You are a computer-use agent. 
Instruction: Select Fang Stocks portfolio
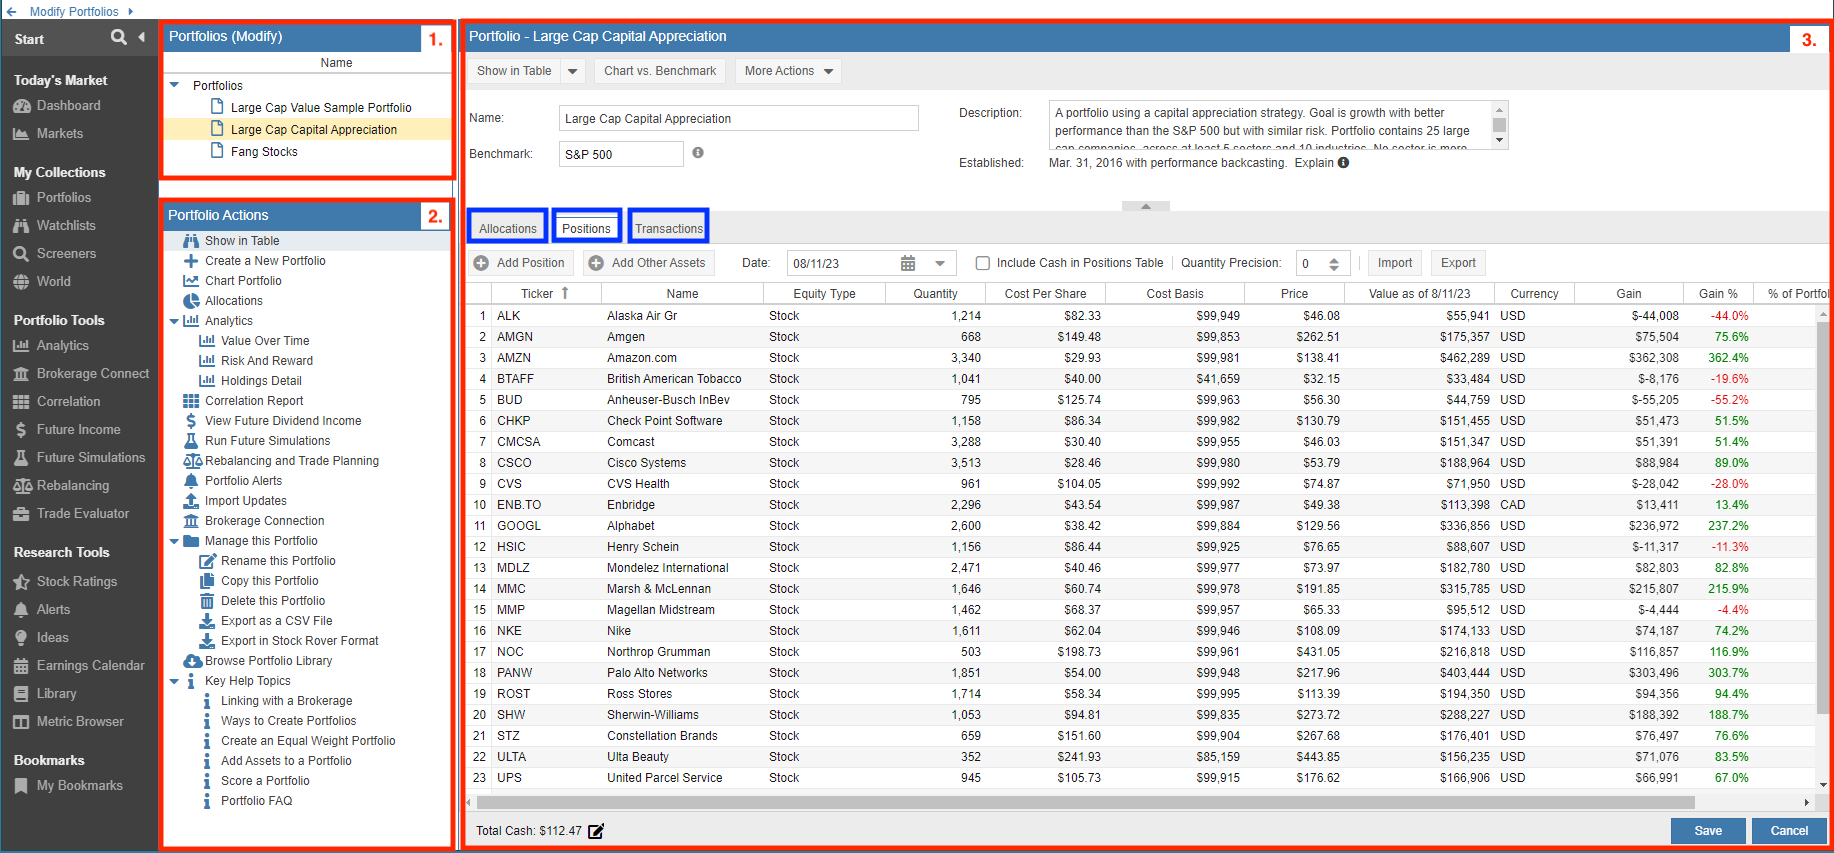[x=264, y=152]
